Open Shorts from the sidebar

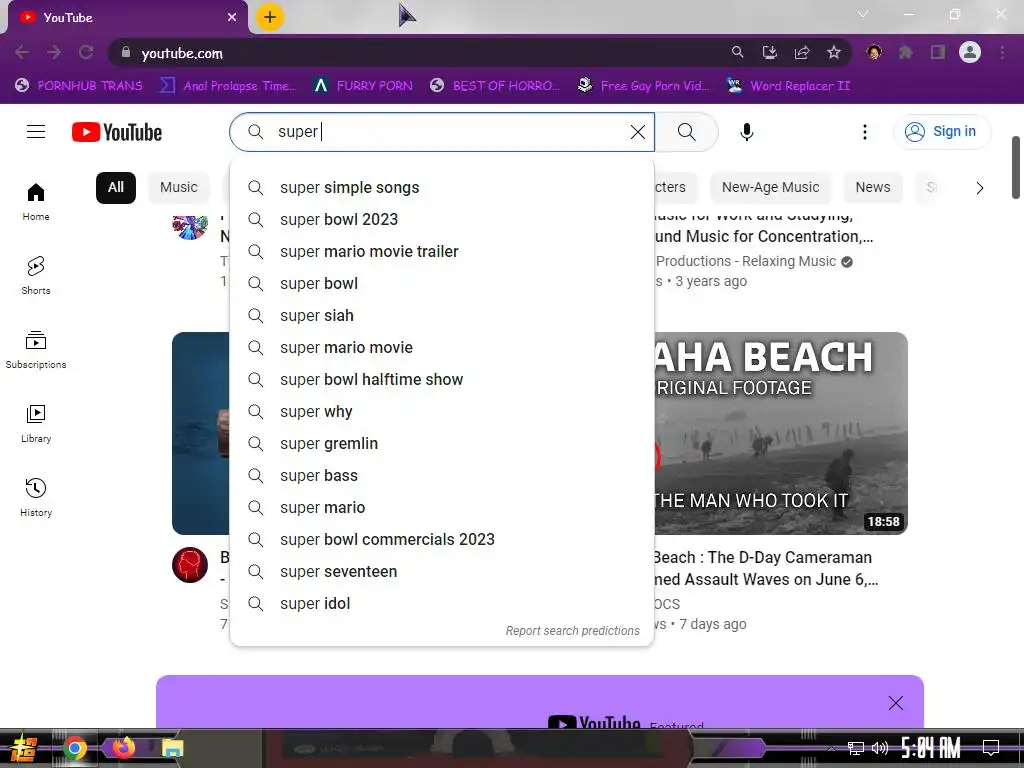(36, 276)
